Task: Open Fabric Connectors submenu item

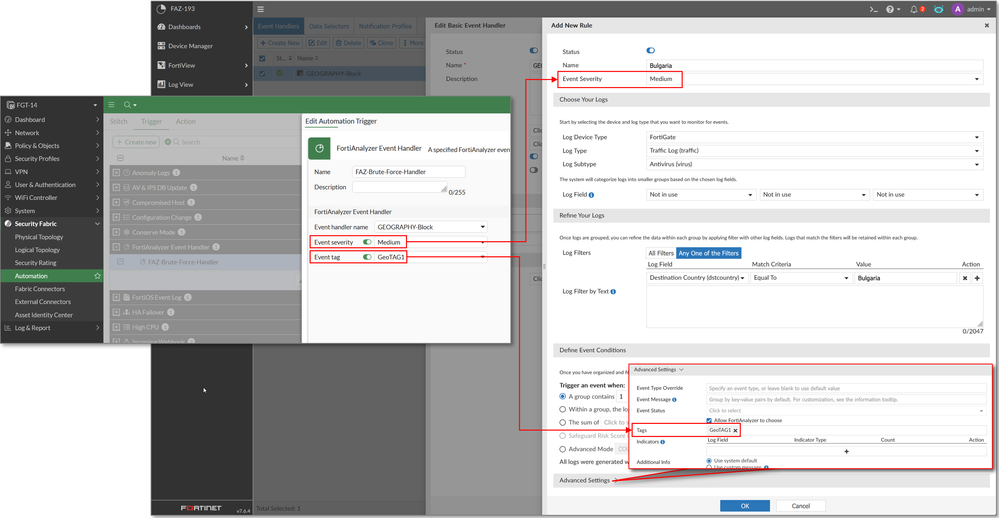Action: (40, 289)
